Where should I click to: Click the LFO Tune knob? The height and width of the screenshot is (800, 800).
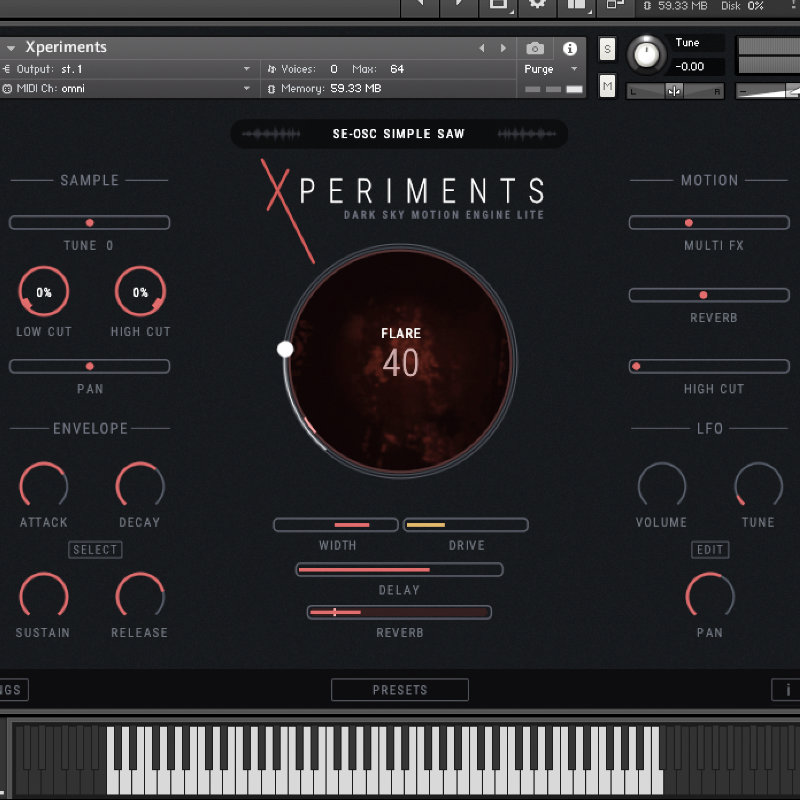[758, 486]
